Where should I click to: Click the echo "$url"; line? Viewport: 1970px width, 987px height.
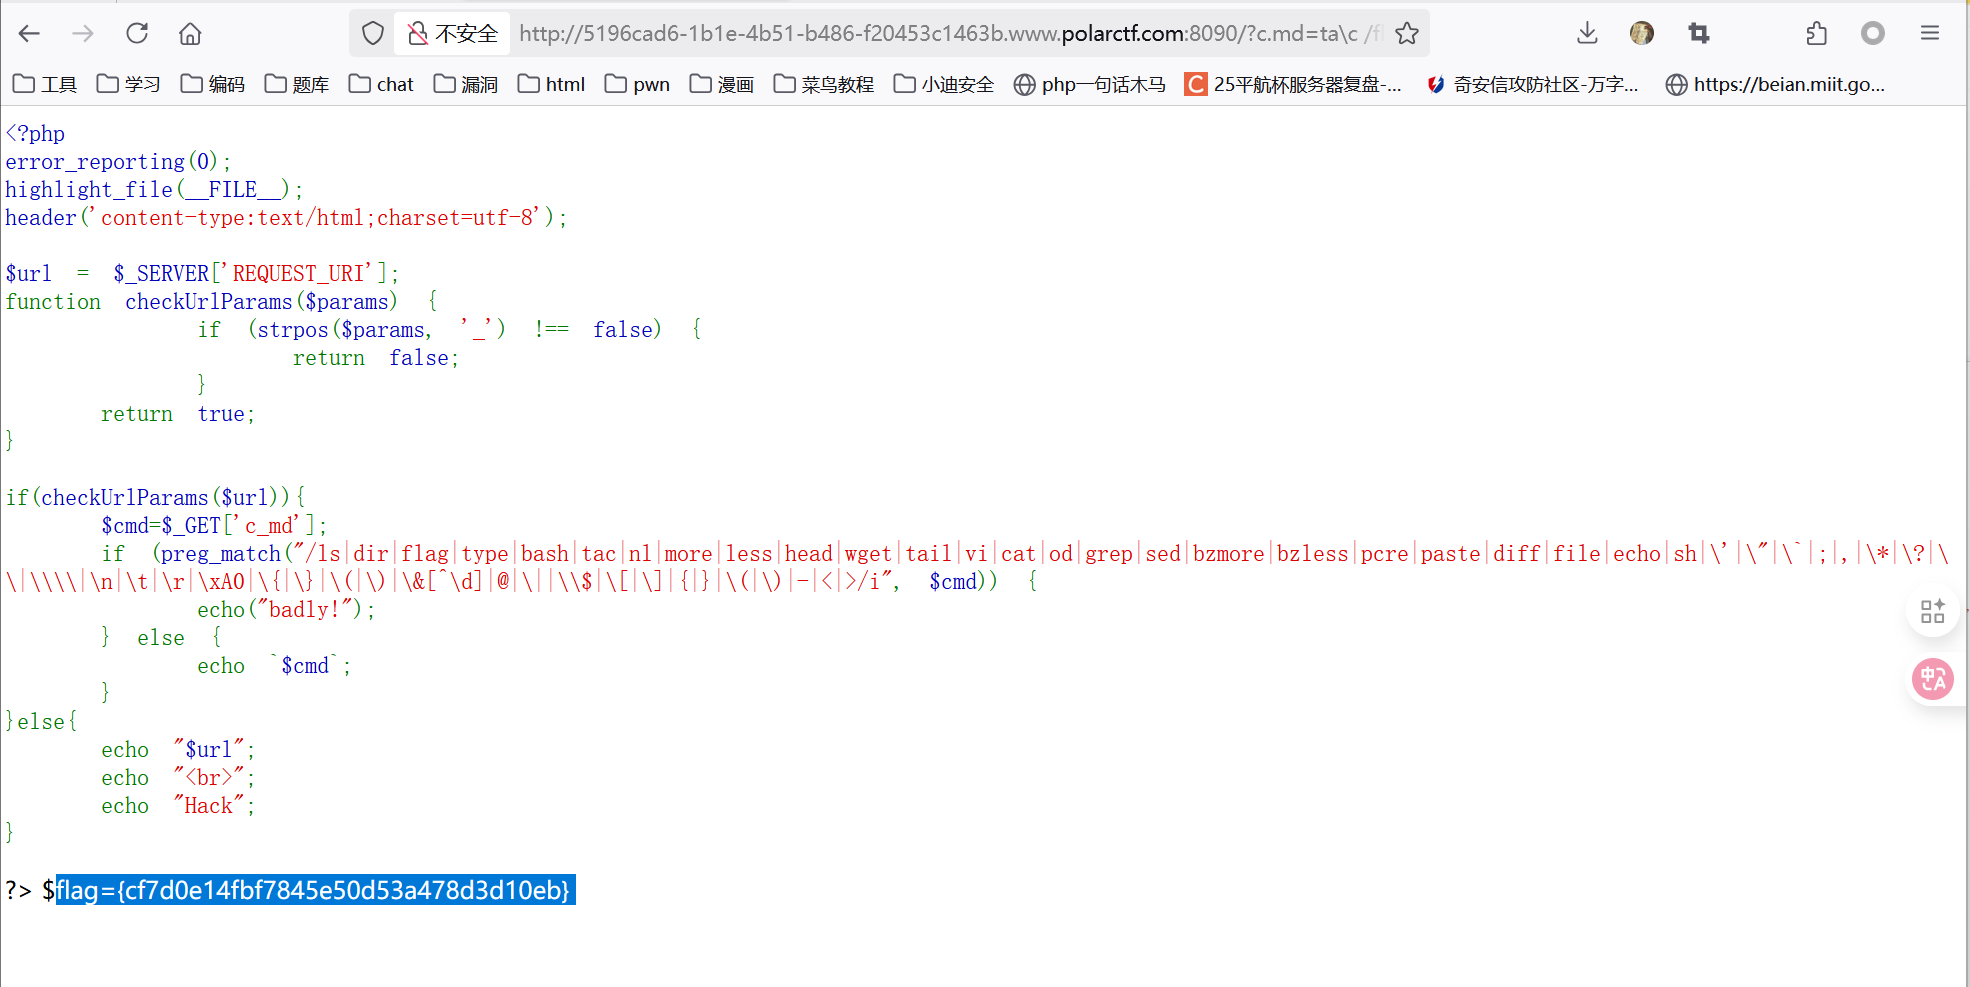[178, 750]
